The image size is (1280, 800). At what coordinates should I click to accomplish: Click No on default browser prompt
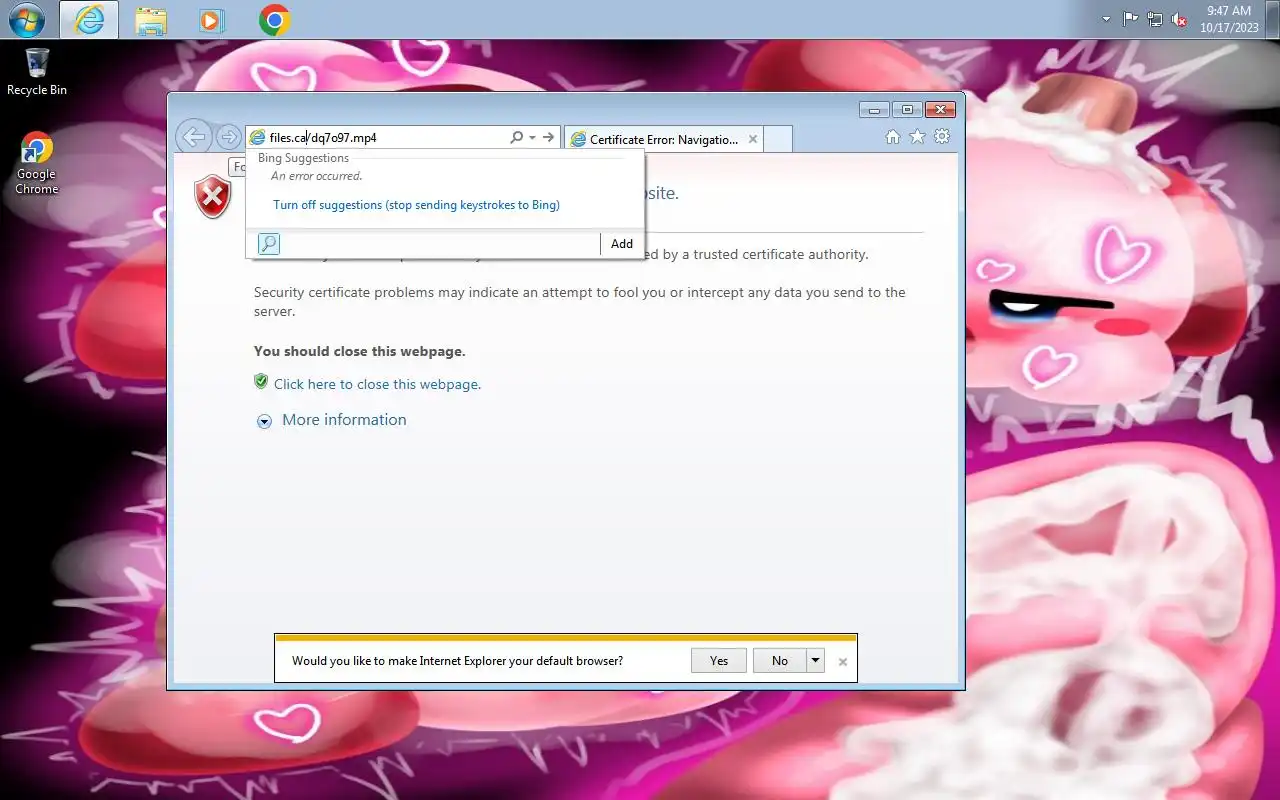(x=780, y=661)
